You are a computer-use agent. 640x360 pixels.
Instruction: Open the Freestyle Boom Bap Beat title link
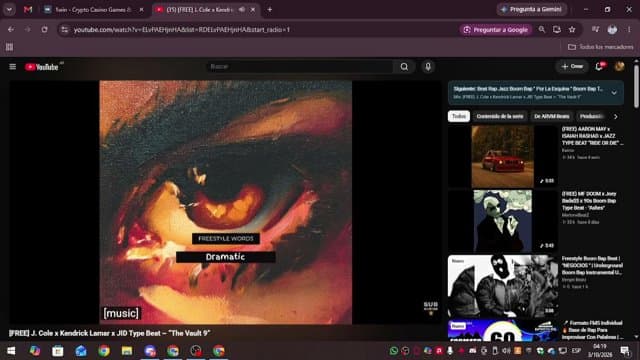[x=592, y=265]
